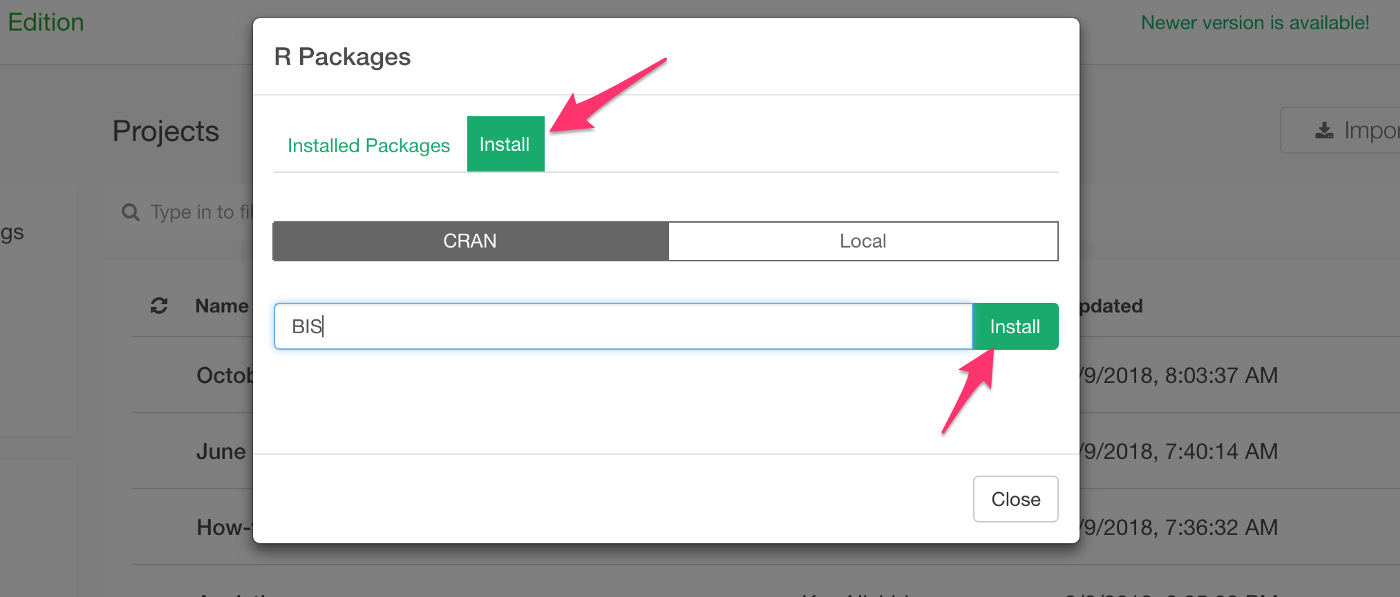Focus the "Type in to filter" search box
The width and height of the screenshot is (1400, 597).
click(x=200, y=212)
